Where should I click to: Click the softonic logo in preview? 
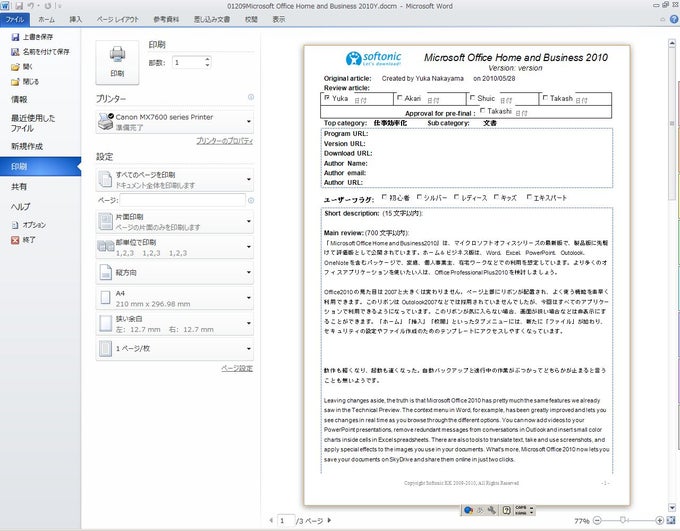coord(373,59)
